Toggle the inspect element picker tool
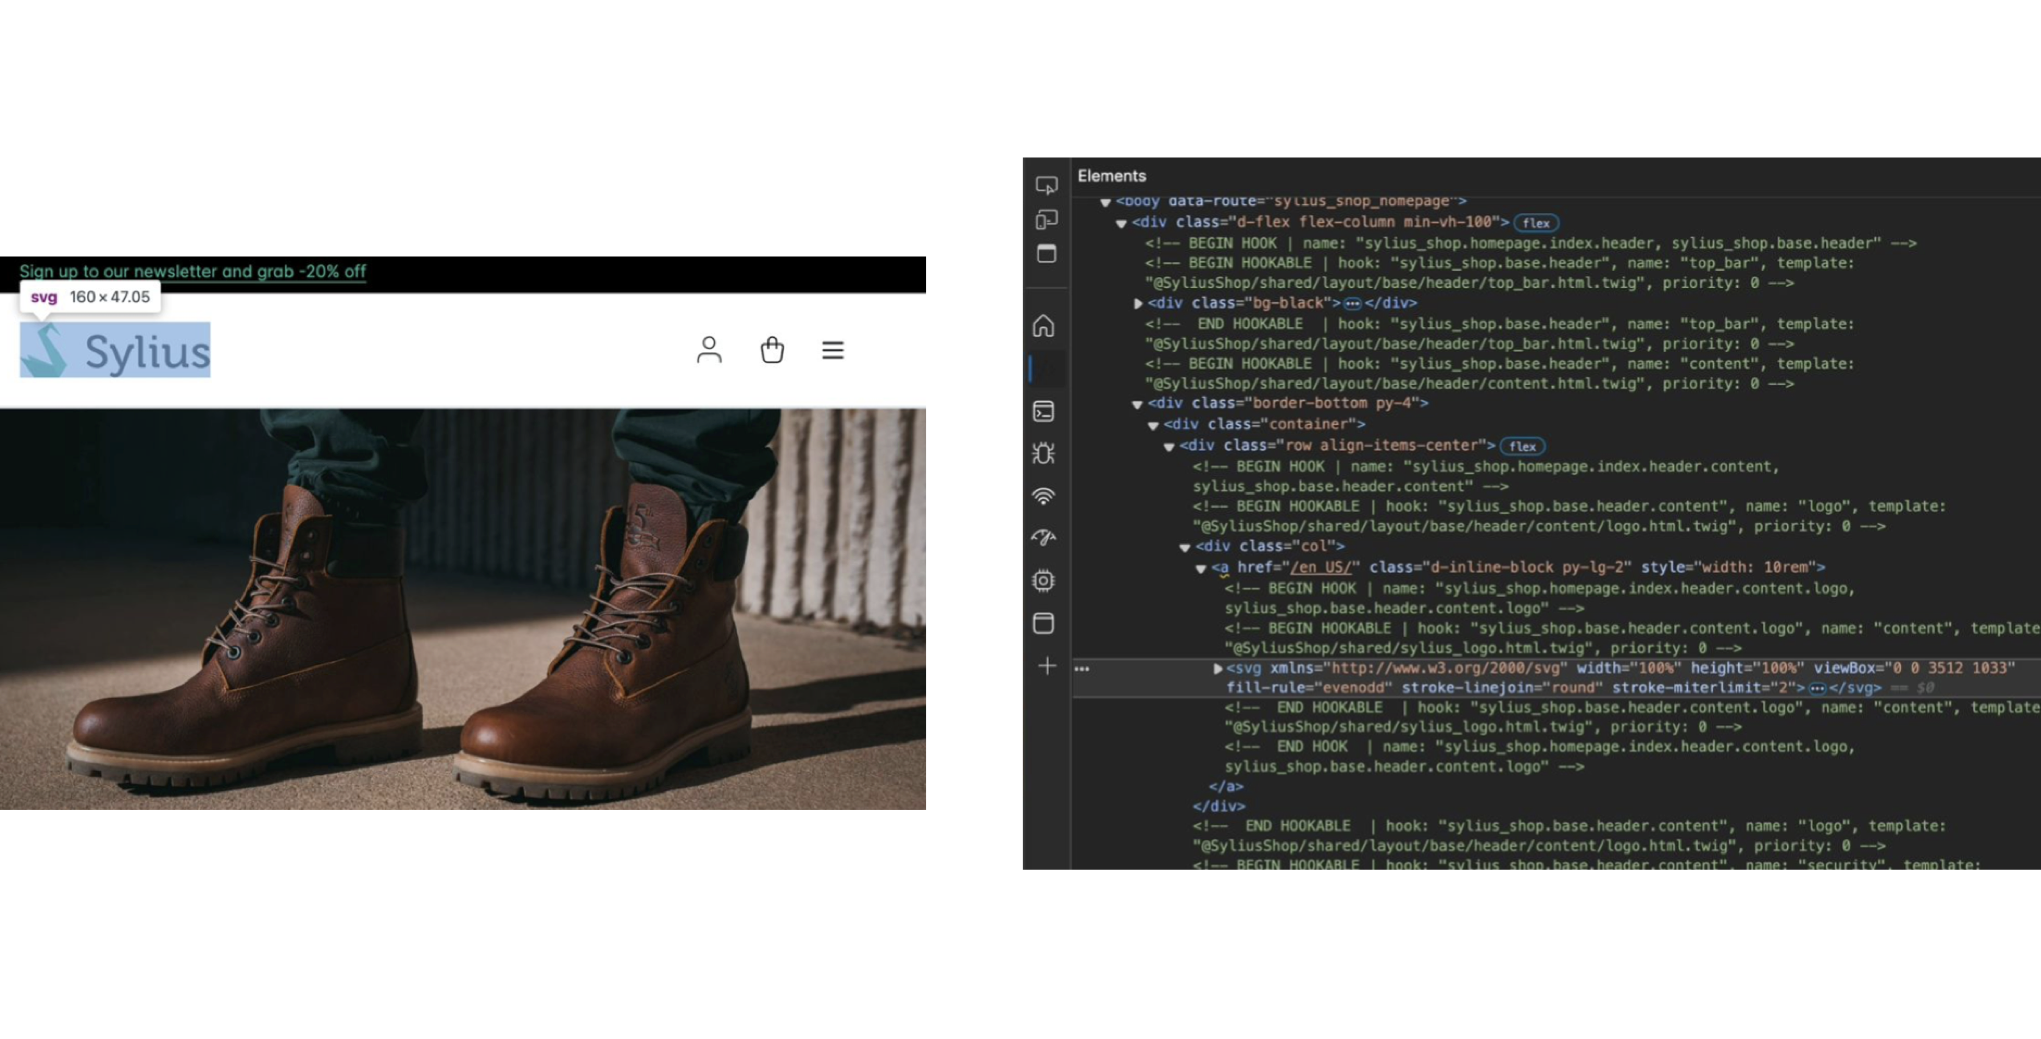Image resolution: width=2041 pixels, height=1039 pixels. (1046, 185)
